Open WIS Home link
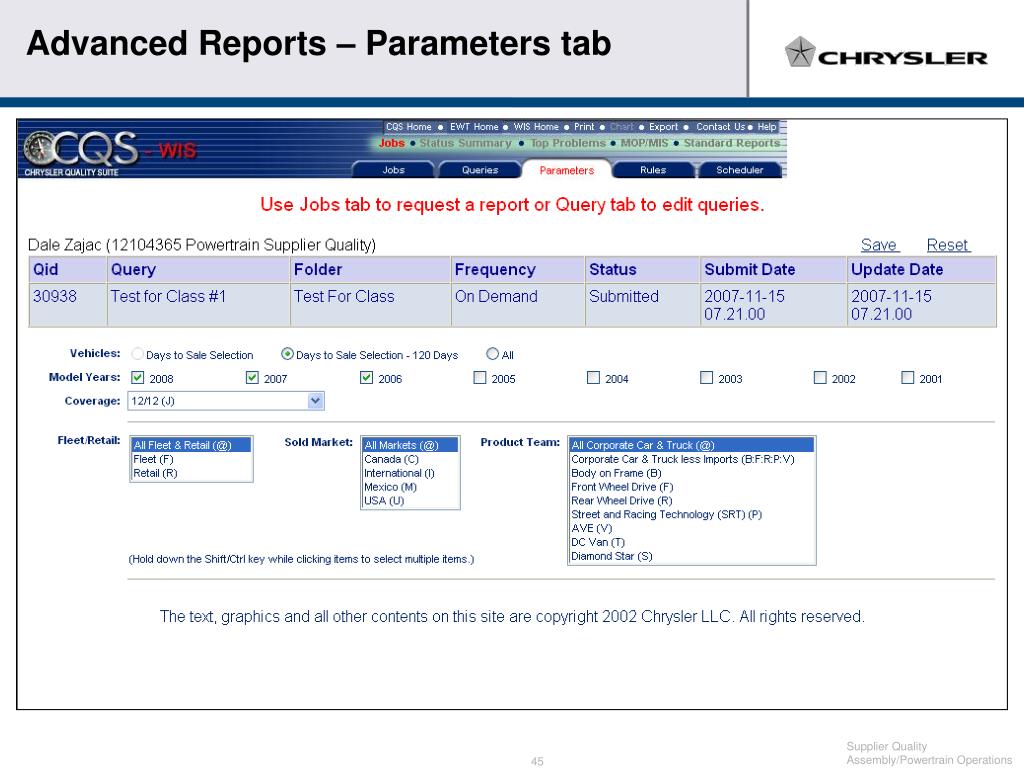 point(536,127)
